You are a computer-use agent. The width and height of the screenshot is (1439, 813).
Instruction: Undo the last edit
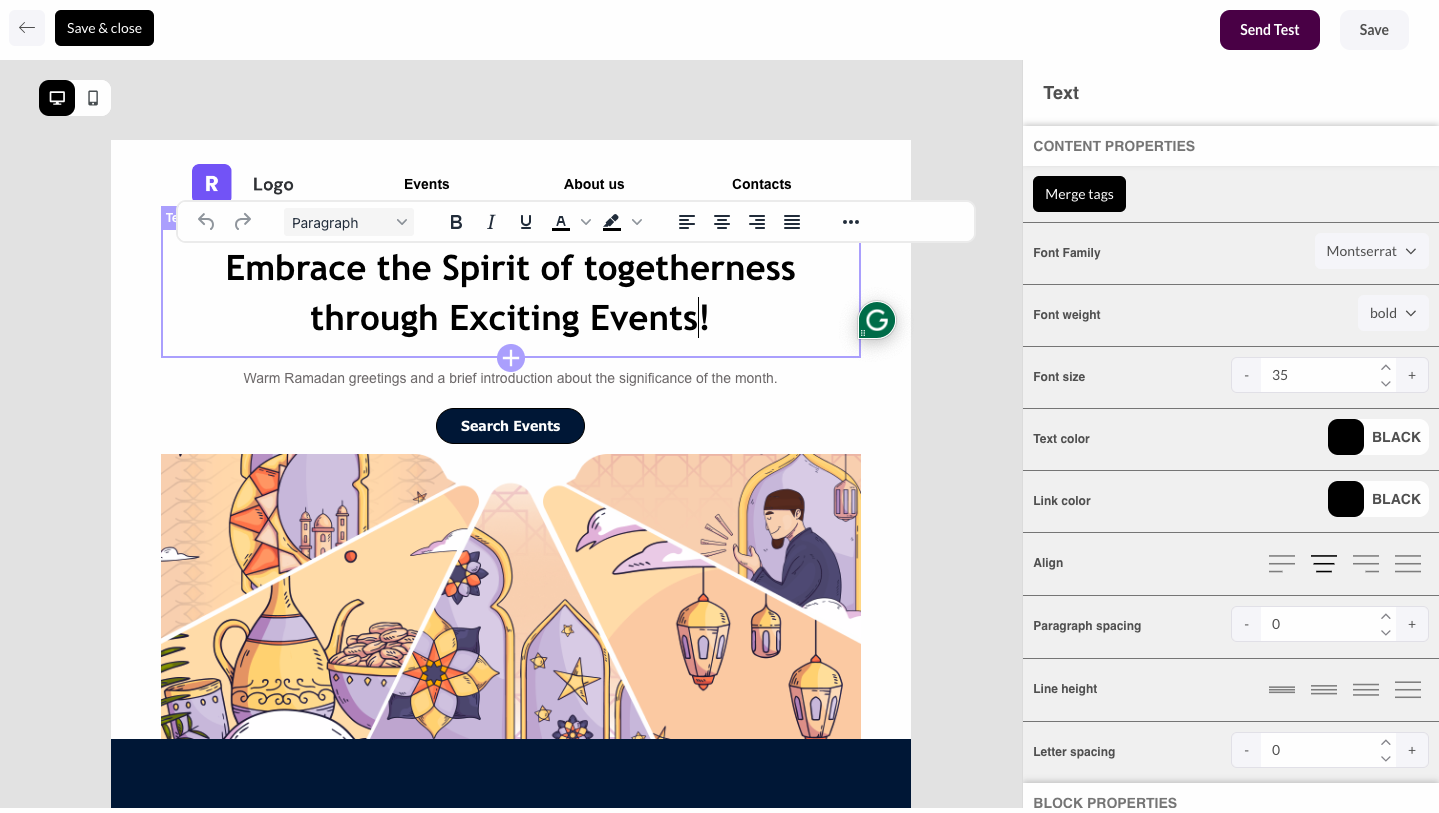click(x=206, y=221)
